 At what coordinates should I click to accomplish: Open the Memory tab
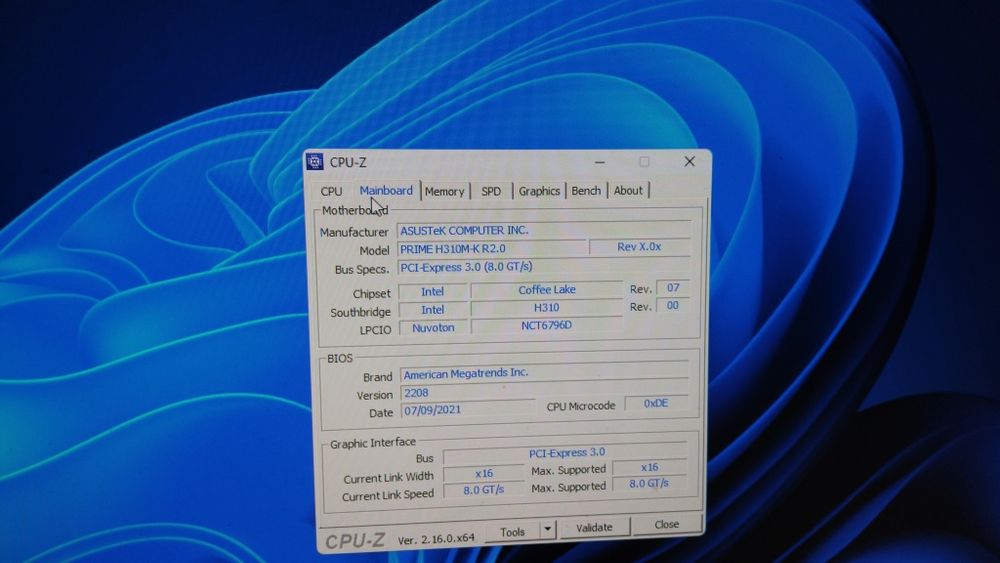click(x=445, y=191)
